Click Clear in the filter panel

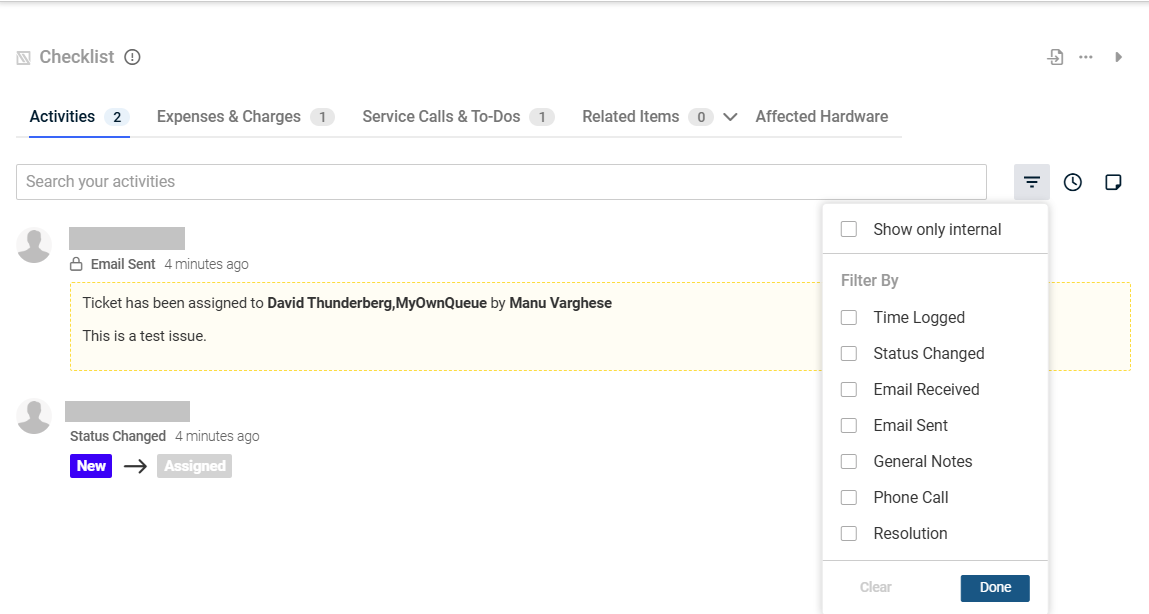tap(875, 587)
